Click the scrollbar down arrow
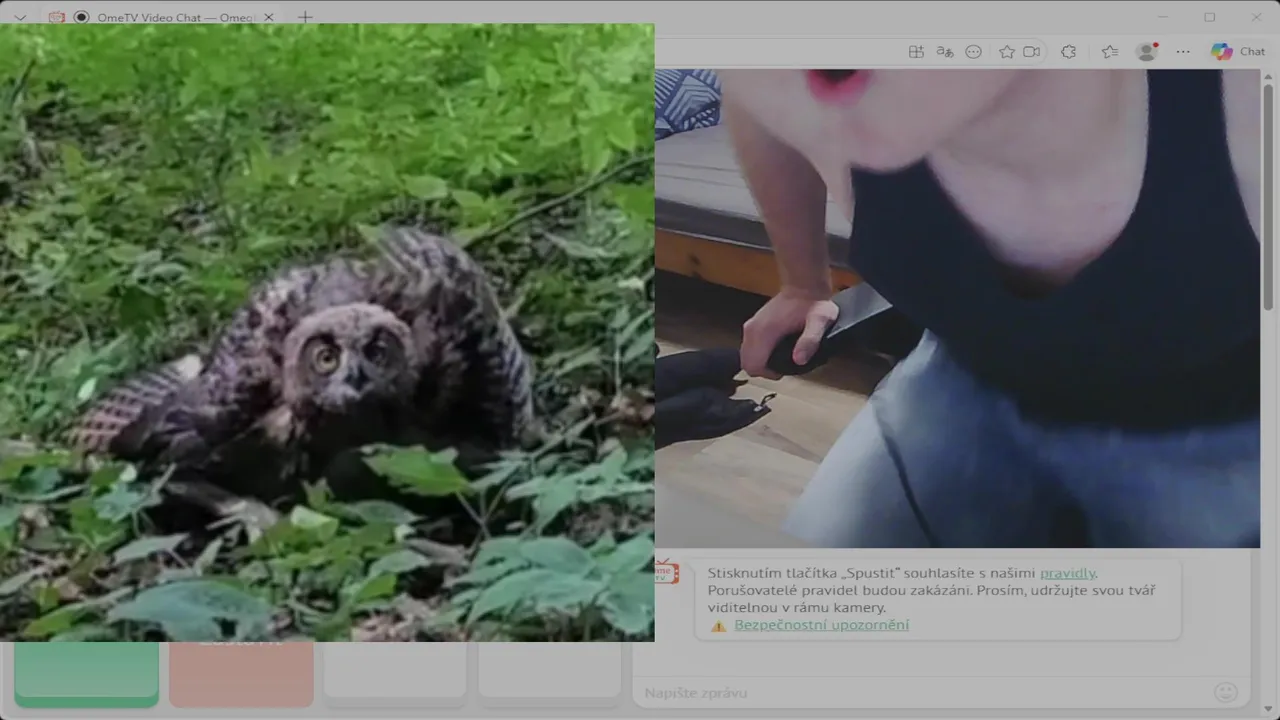This screenshot has height=720, width=1280. 1269,711
